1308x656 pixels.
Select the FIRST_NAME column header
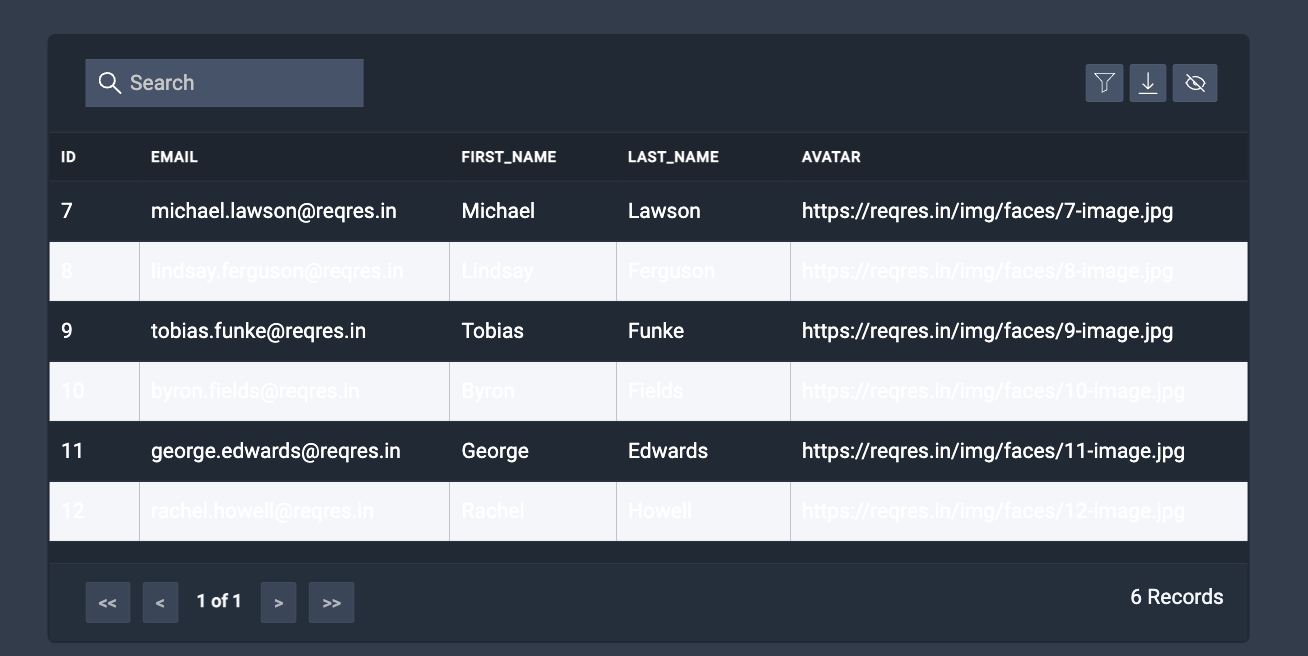click(x=508, y=157)
